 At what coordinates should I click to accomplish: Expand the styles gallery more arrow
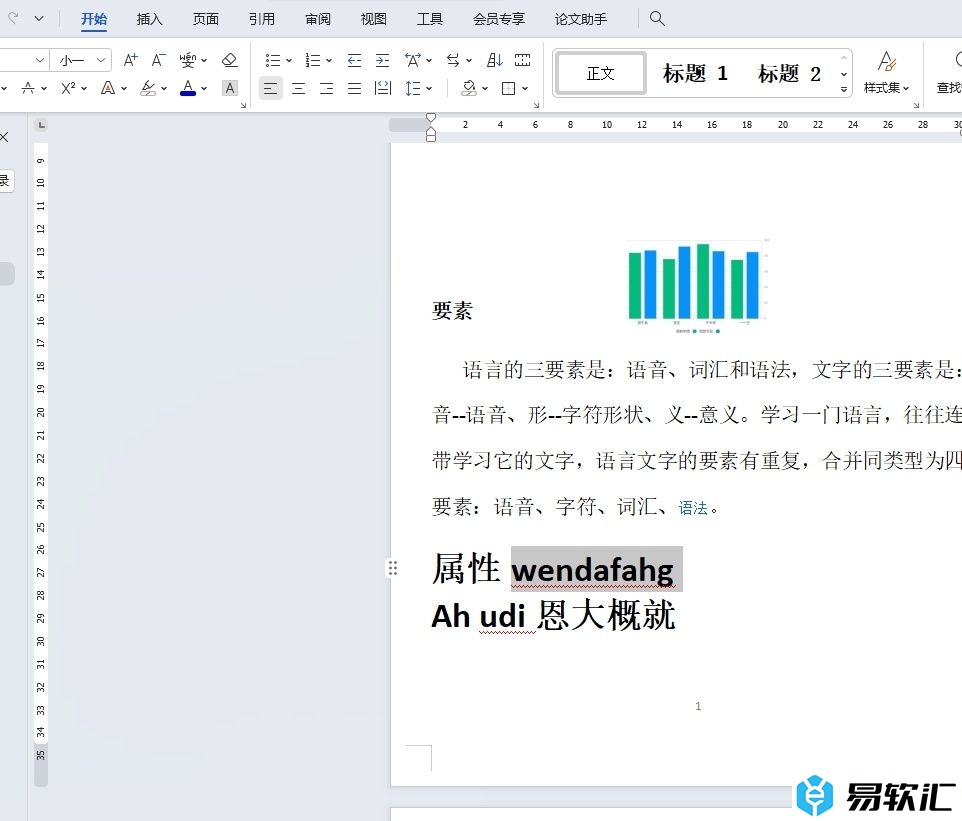(x=844, y=90)
